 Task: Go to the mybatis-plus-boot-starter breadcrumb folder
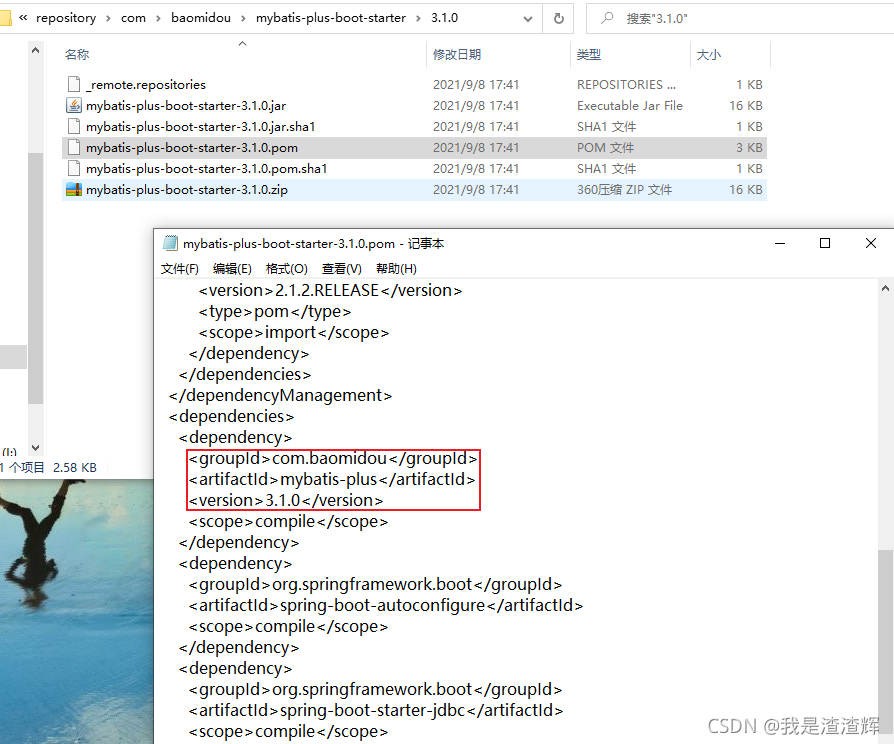click(331, 18)
